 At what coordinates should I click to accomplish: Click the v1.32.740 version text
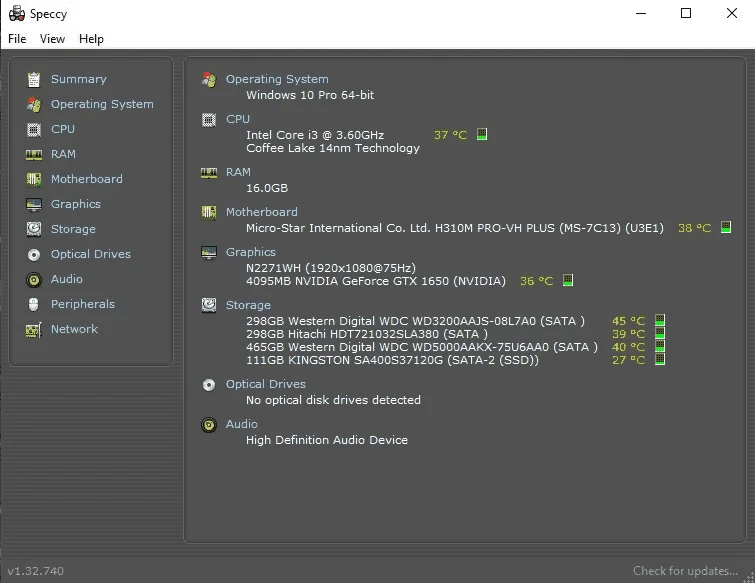(36, 571)
